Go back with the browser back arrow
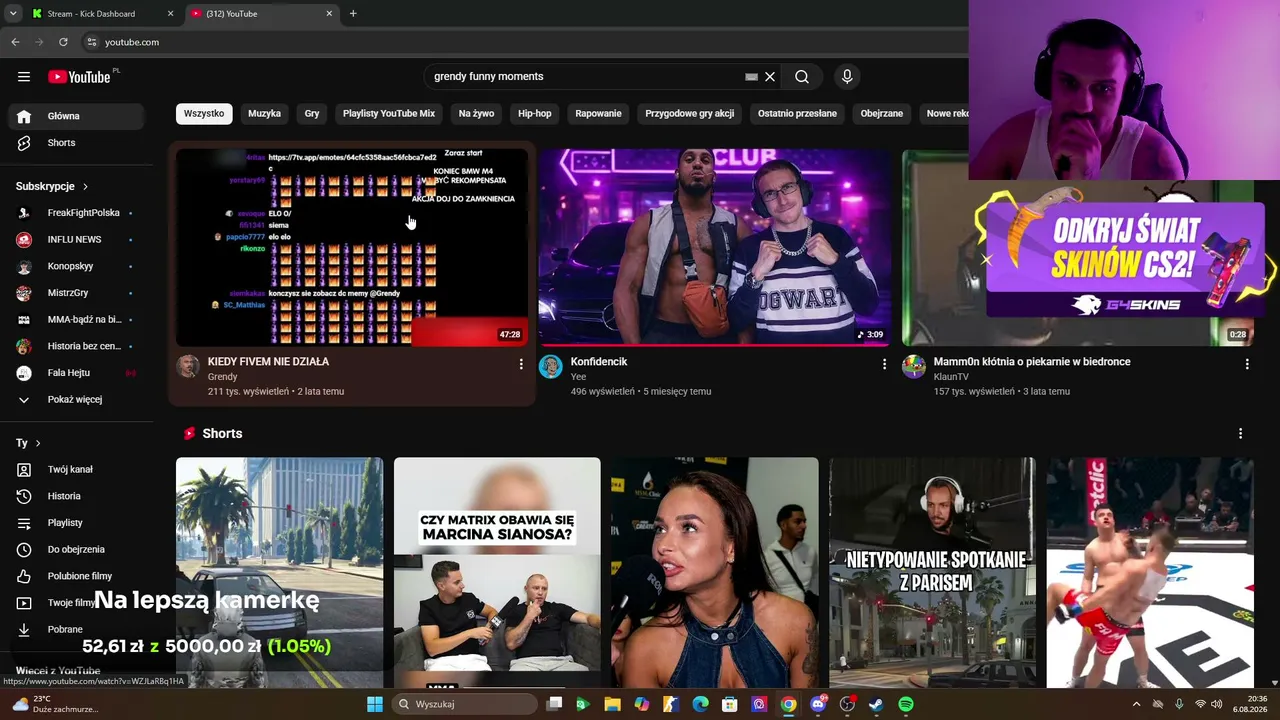The image size is (1280, 720). coord(15,42)
